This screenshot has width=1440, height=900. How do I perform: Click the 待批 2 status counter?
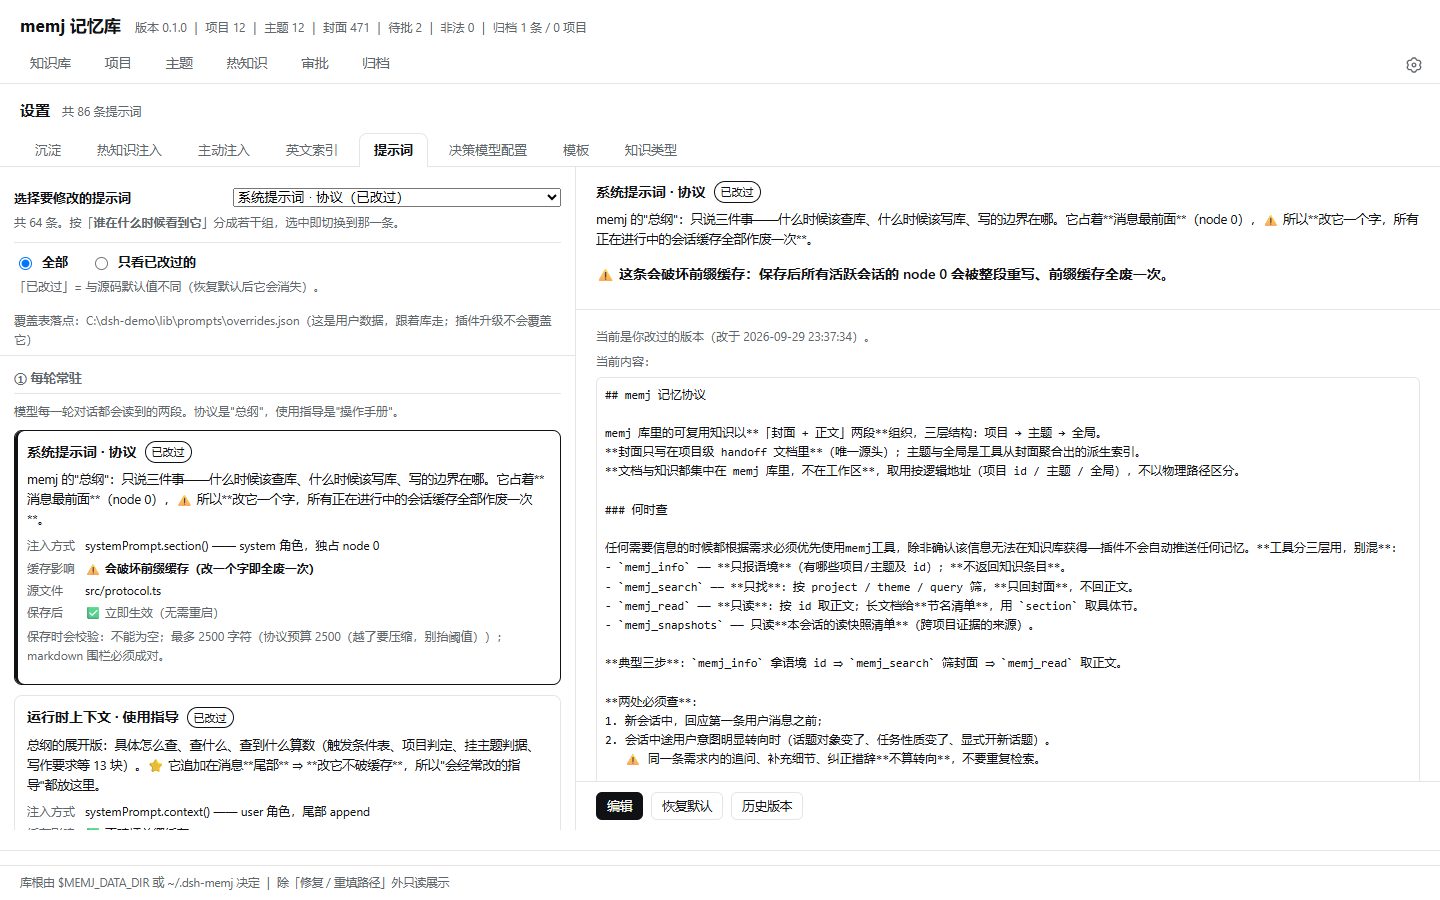point(405,28)
